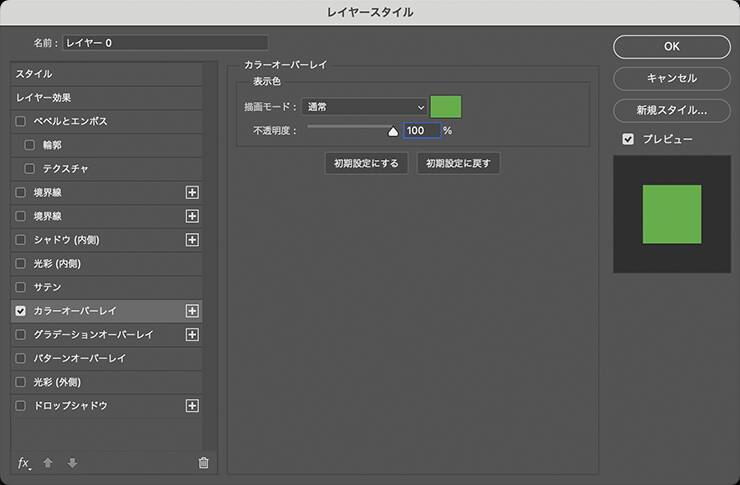Image resolution: width=740 pixels, height=485 pixels.
Task: Click the move effect down arrow
Action: click(x=71, y=463)
